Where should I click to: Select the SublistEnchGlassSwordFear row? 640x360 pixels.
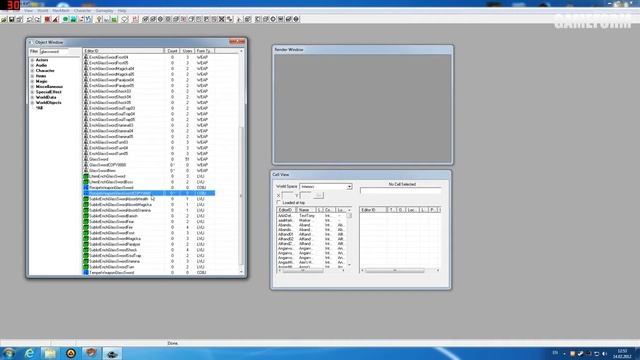click(149, 222)
